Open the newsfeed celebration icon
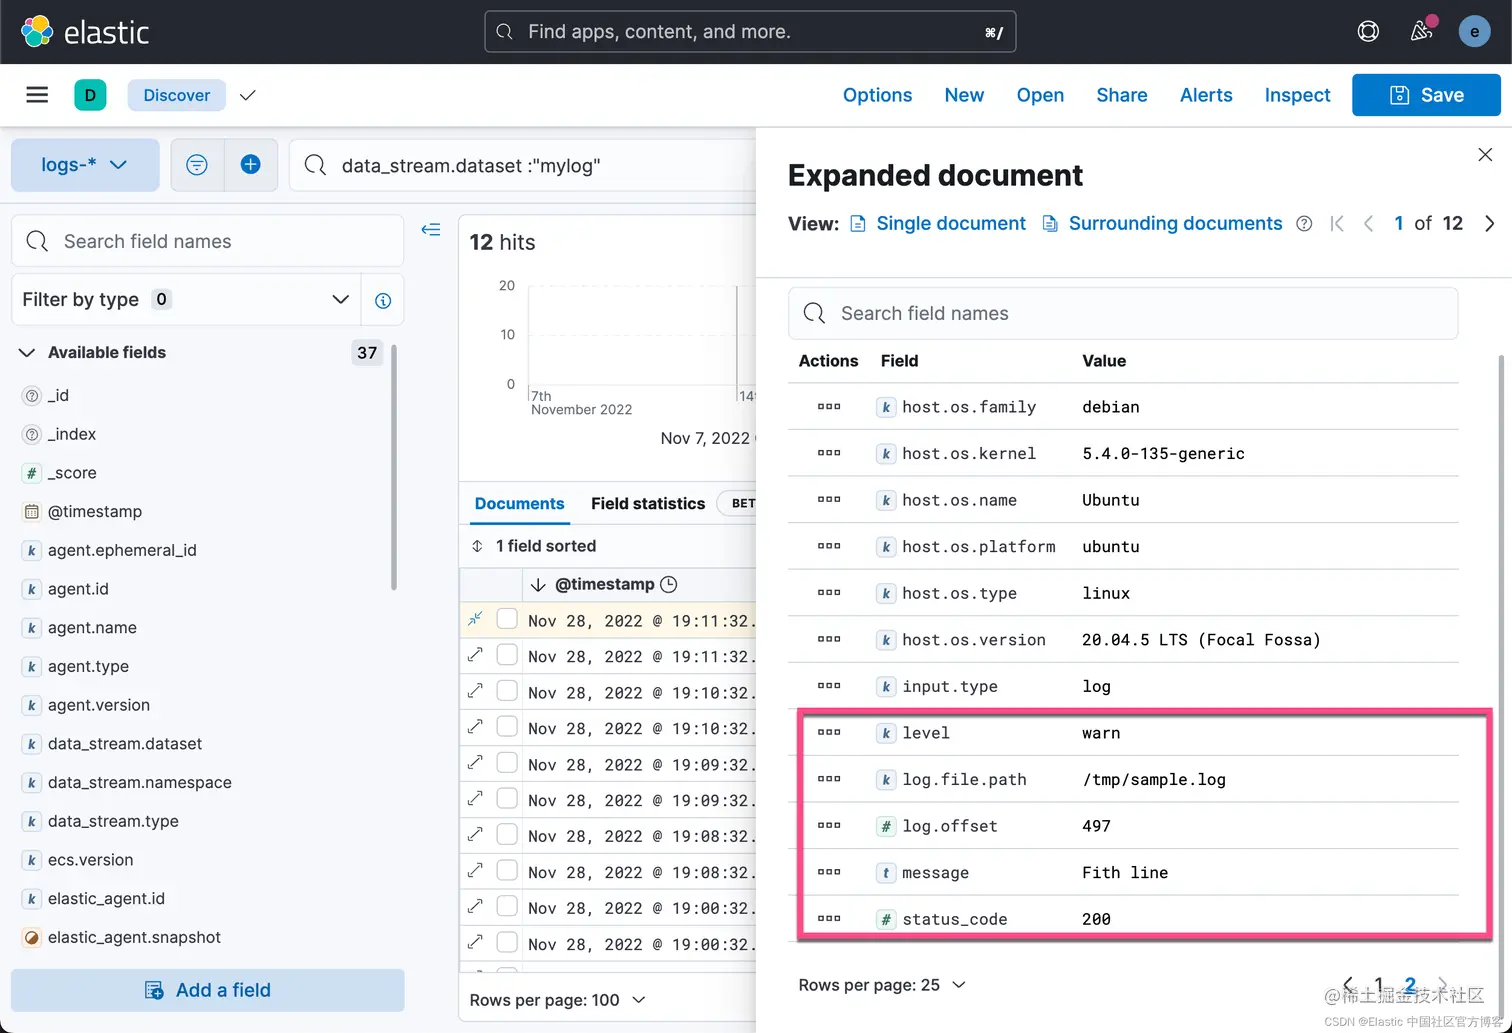Image resolution: width=1512 pixels, height=1033 pixels. coord(1422,31)
